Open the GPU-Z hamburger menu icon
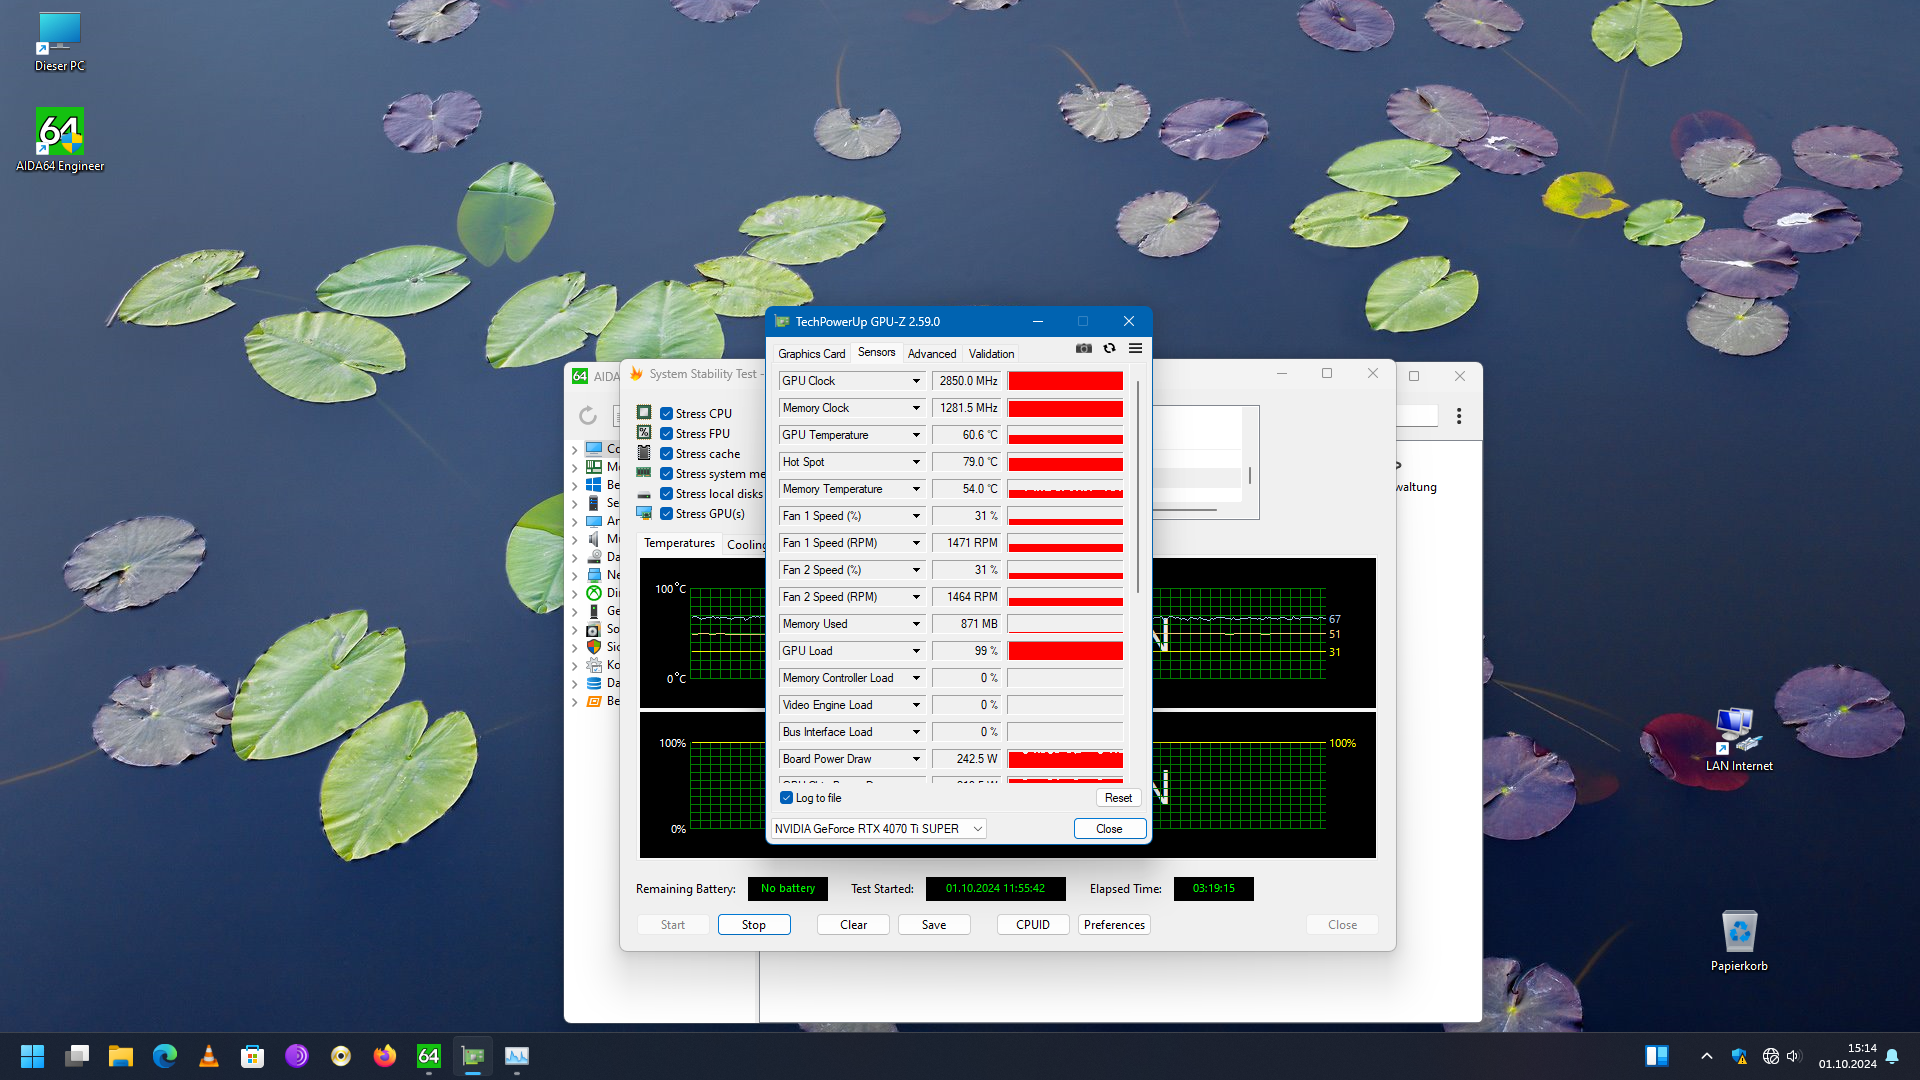 [x=1135, y=348]
